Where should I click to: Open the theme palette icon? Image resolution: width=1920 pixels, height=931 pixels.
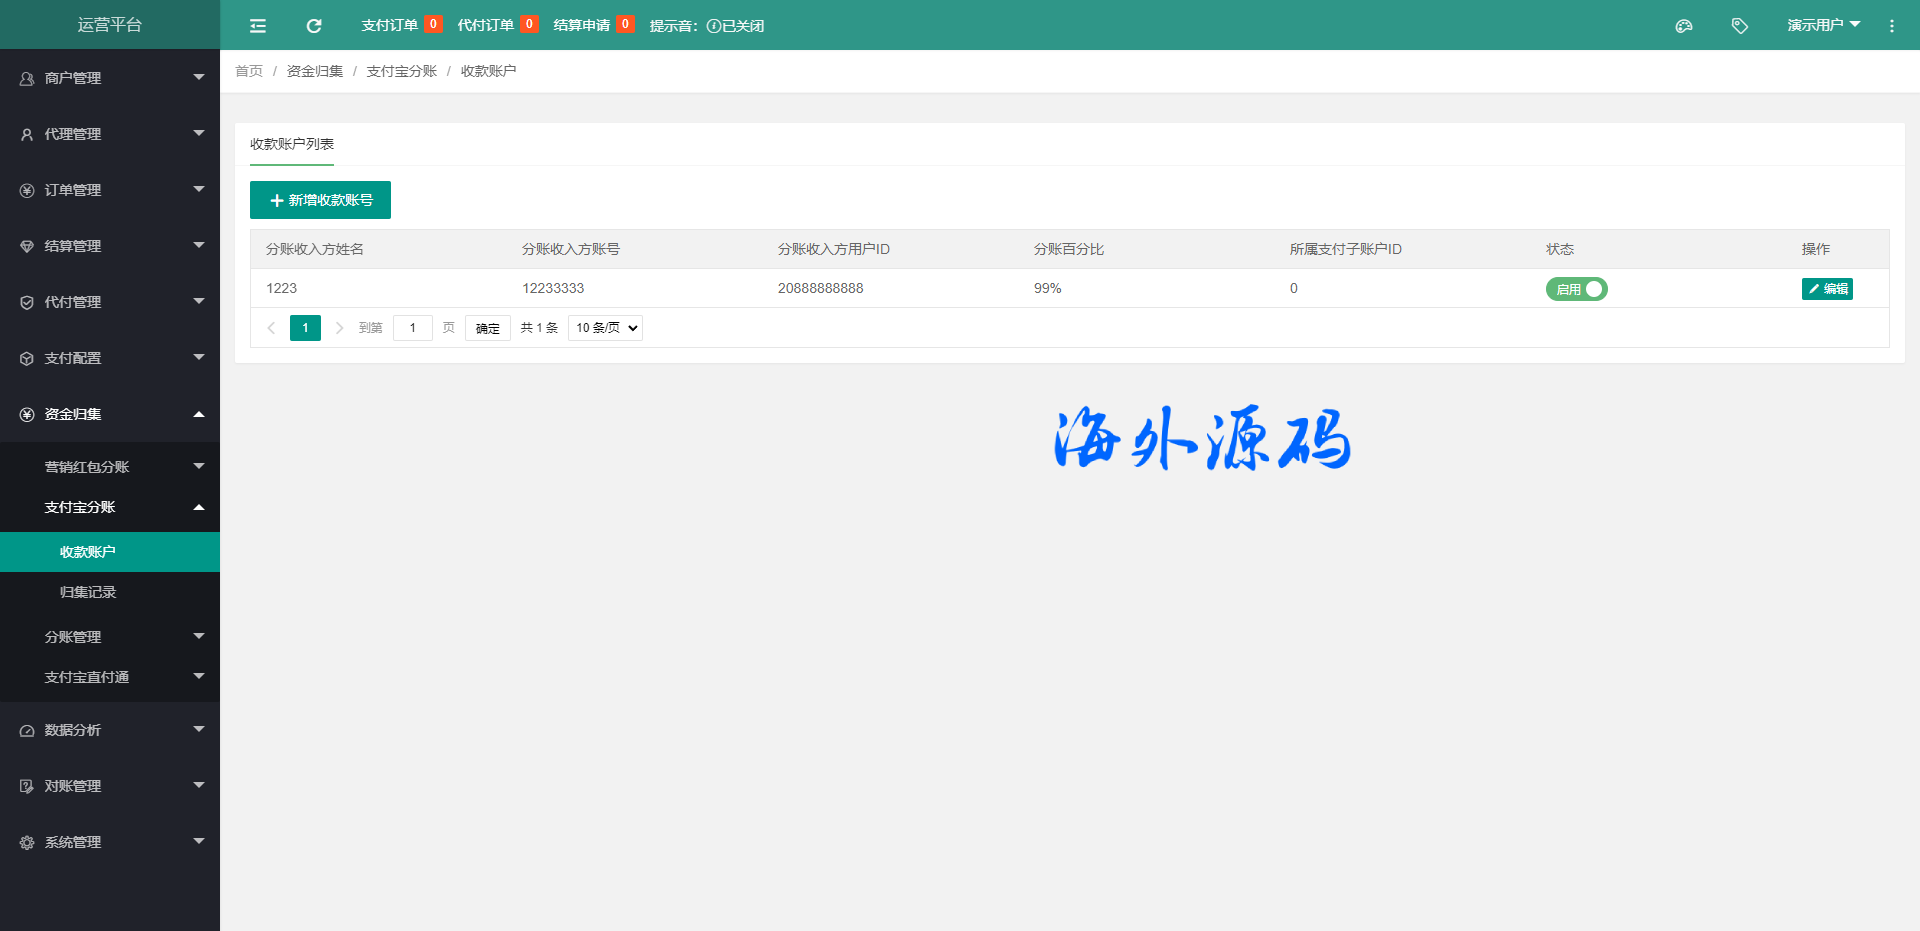pos(1684,26)
